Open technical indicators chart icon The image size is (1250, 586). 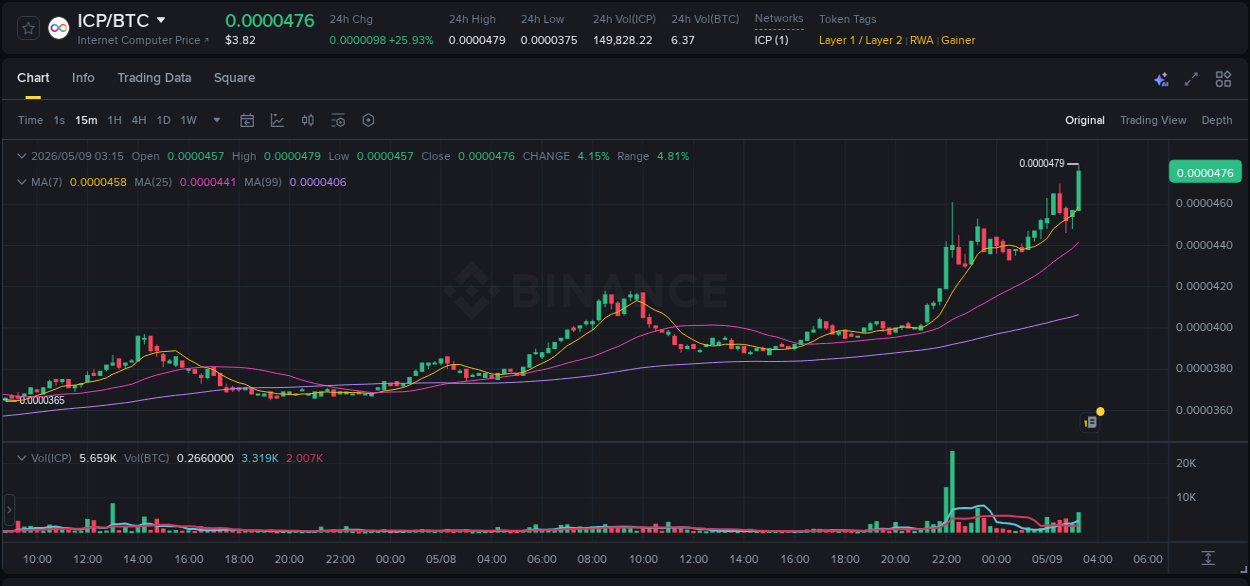[x=277, y=120]
